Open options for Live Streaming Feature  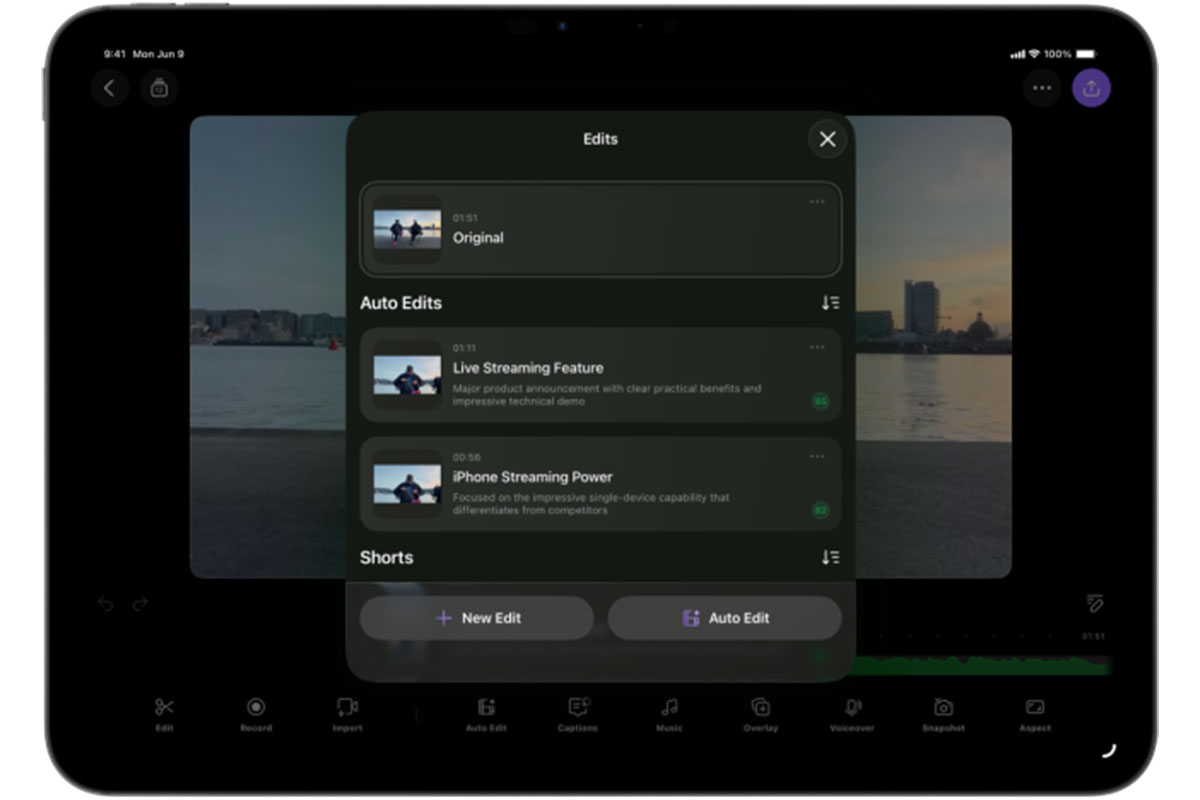point(817,348)
